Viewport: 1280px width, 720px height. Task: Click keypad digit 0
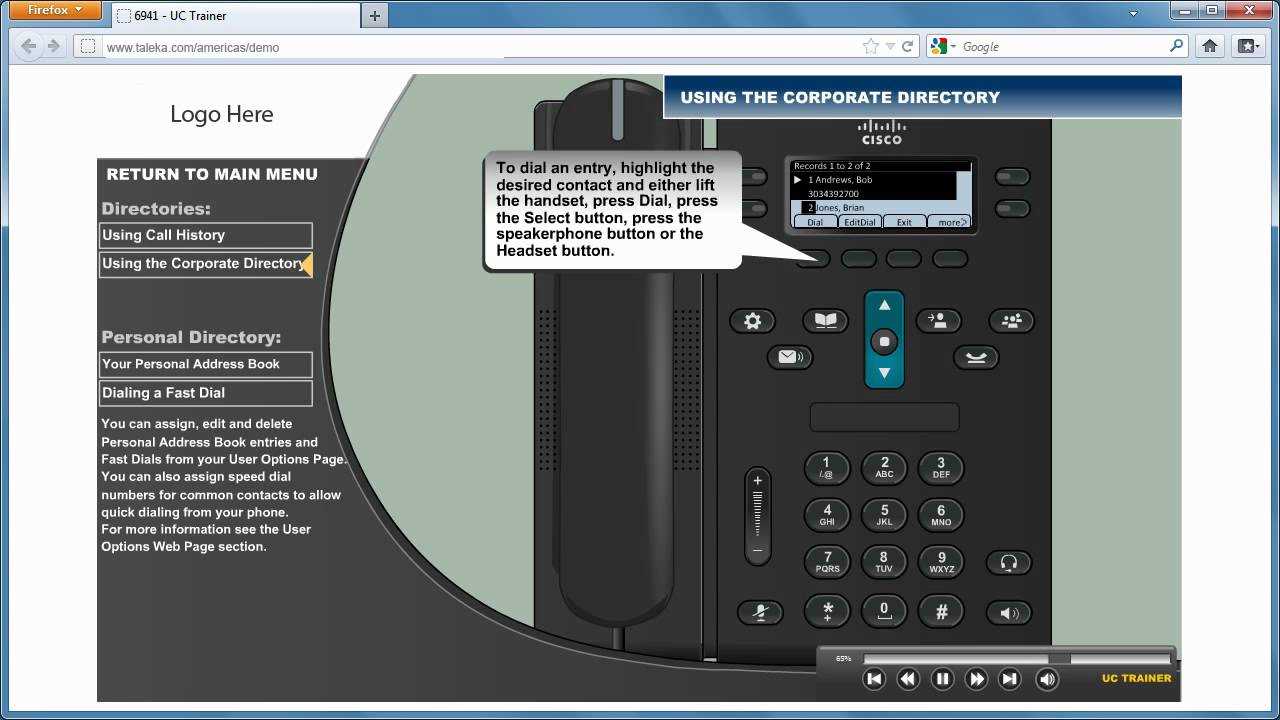coord(884,611)
